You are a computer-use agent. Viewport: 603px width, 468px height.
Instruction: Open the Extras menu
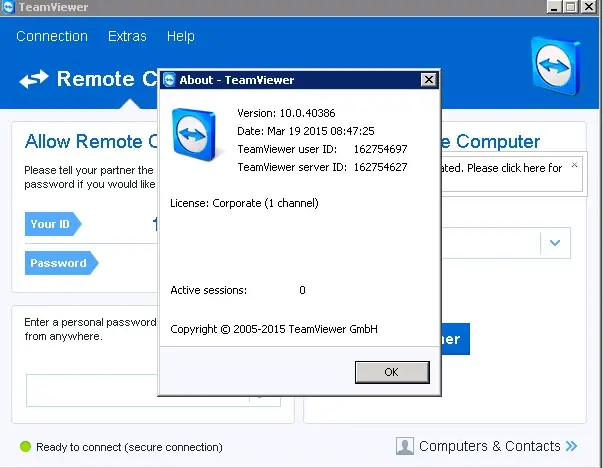pos(127,36)
